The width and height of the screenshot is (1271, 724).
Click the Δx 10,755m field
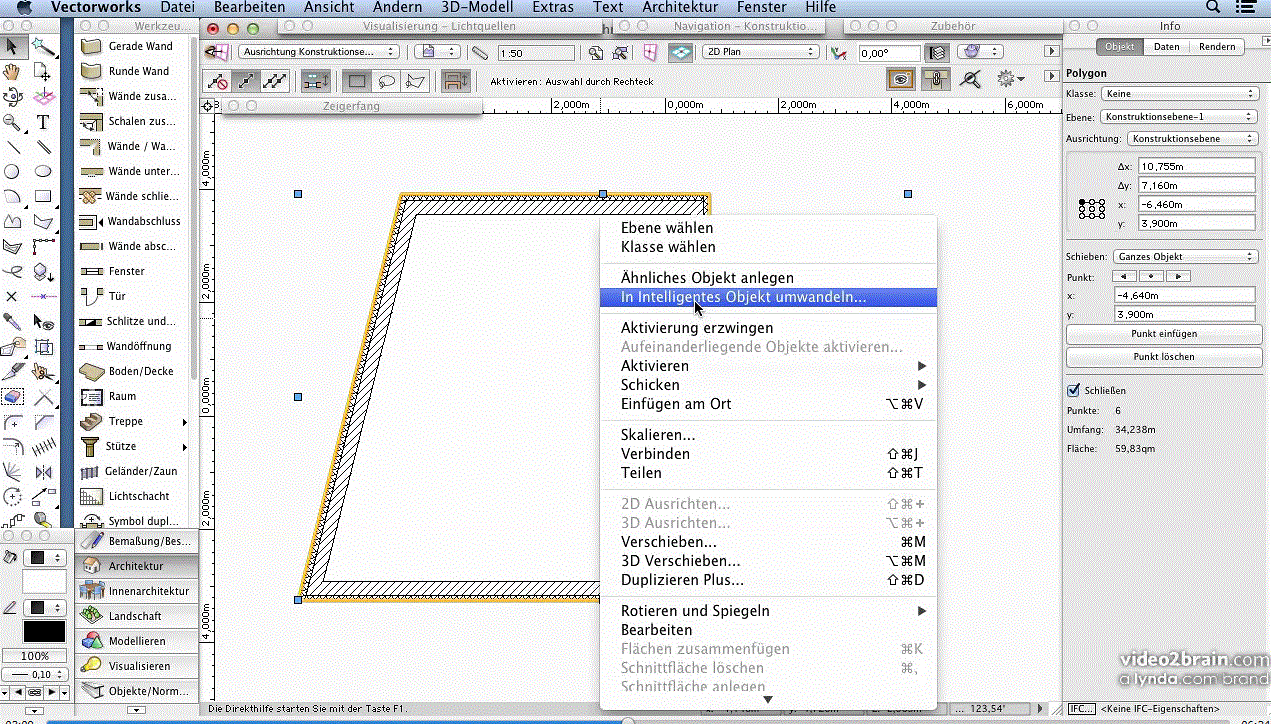pyautogui.click(x=1196, y=166)
